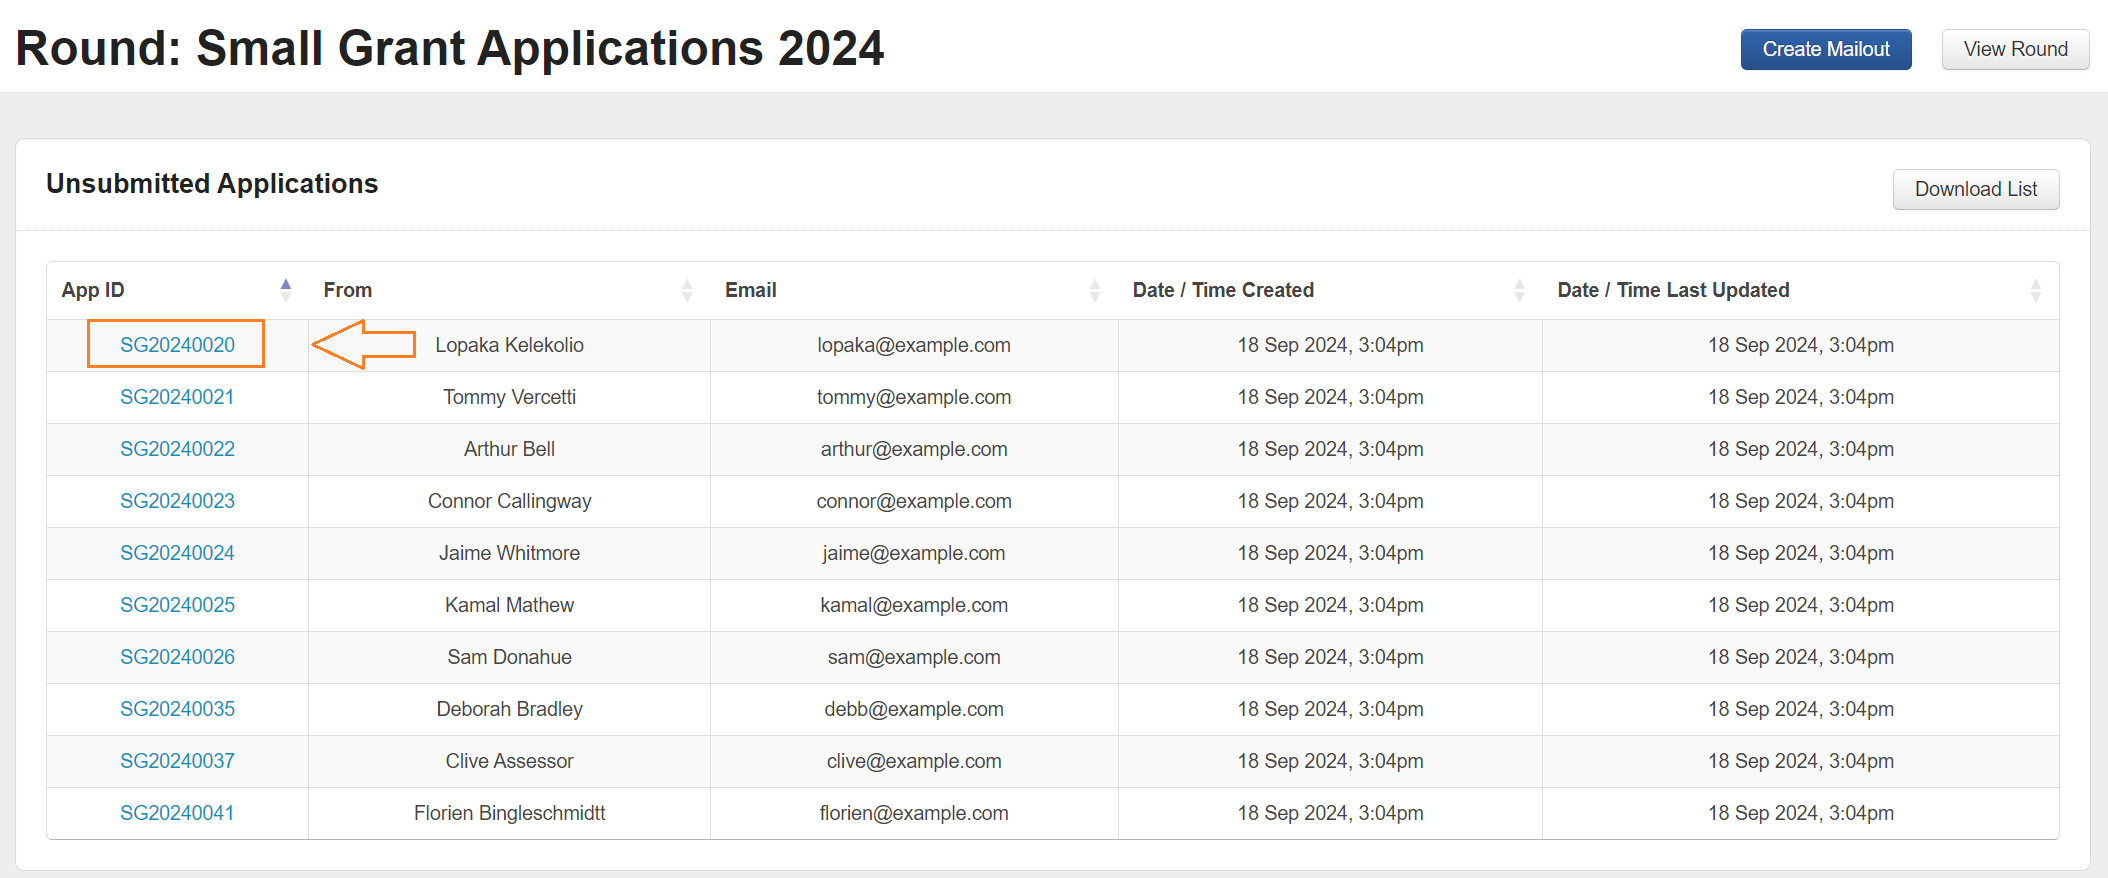The height and width of the screenshot is (878, 2108).
Task: Click the Lopaka Kelekolio name cell
Action: pos(509,345)
